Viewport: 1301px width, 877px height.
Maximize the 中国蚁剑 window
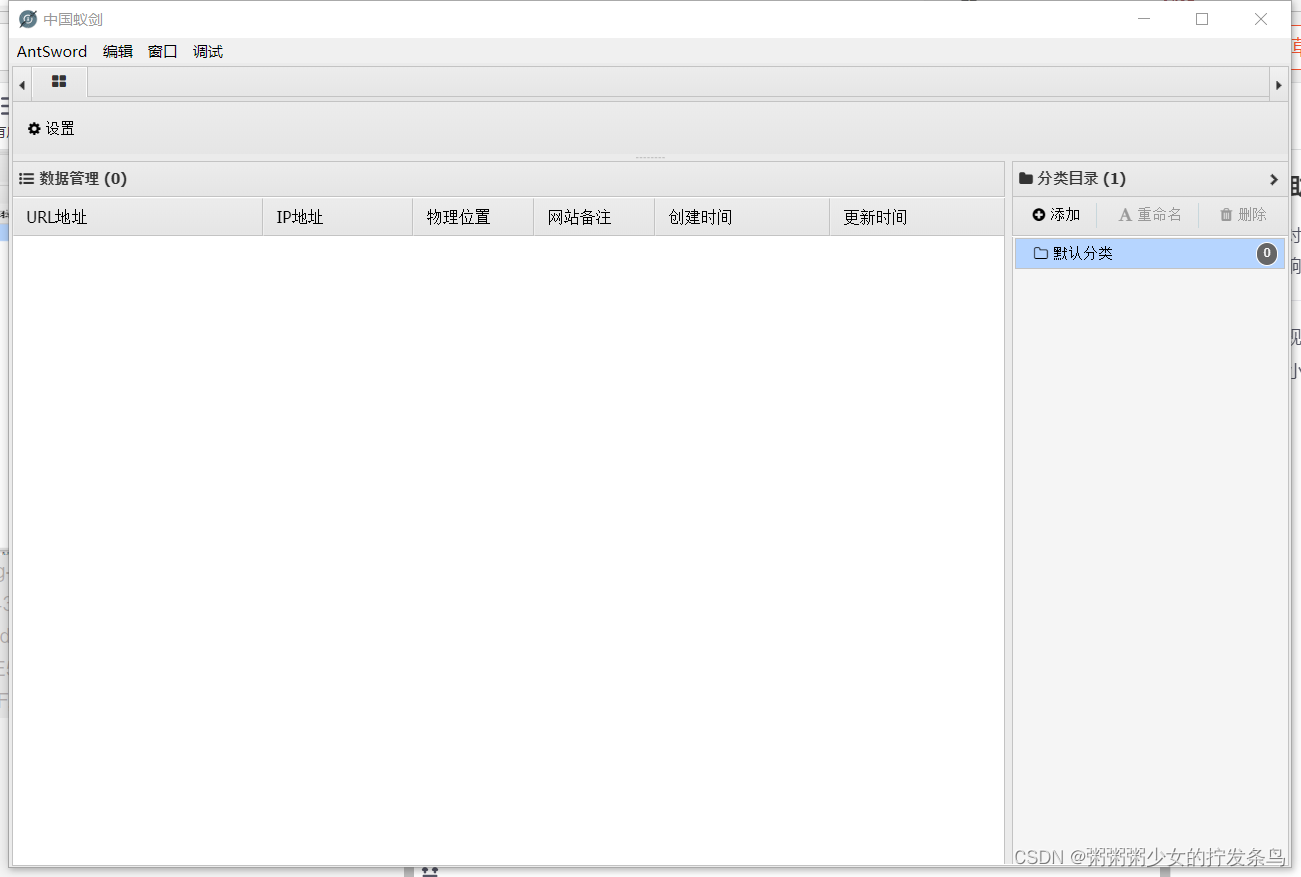coord(1202,19)
